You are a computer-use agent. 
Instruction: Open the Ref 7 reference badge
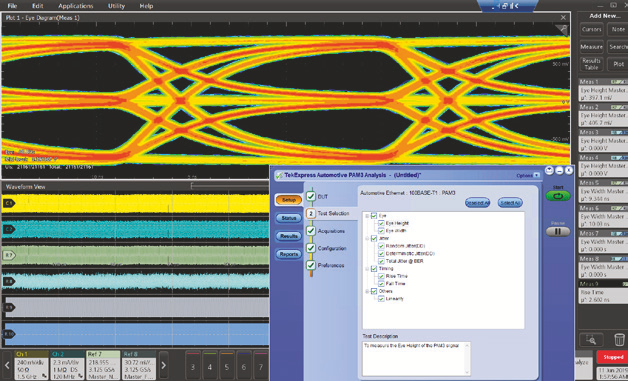[x=103, y=365]
